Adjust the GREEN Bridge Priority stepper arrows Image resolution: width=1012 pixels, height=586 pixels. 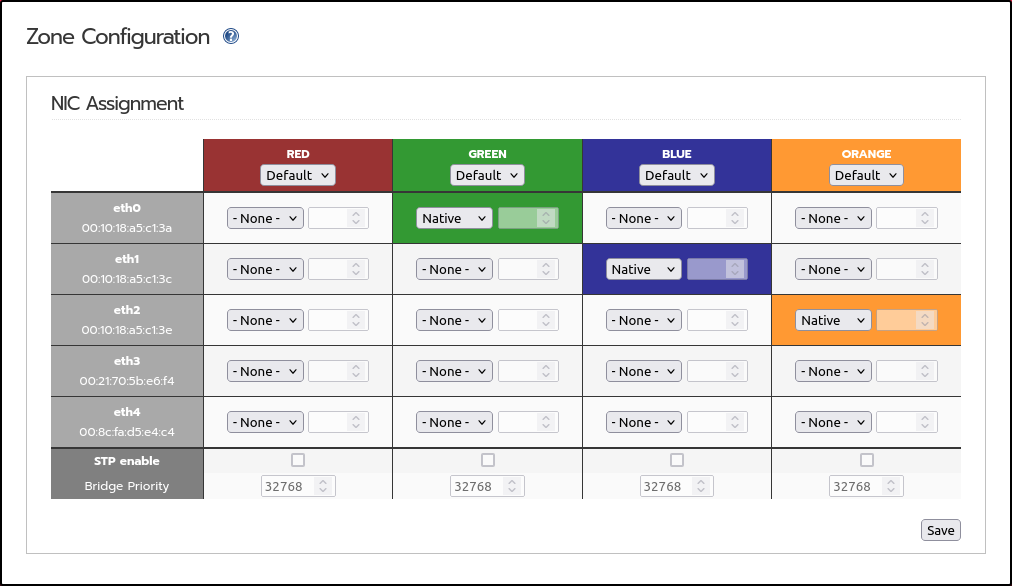[x=512, y=486]
